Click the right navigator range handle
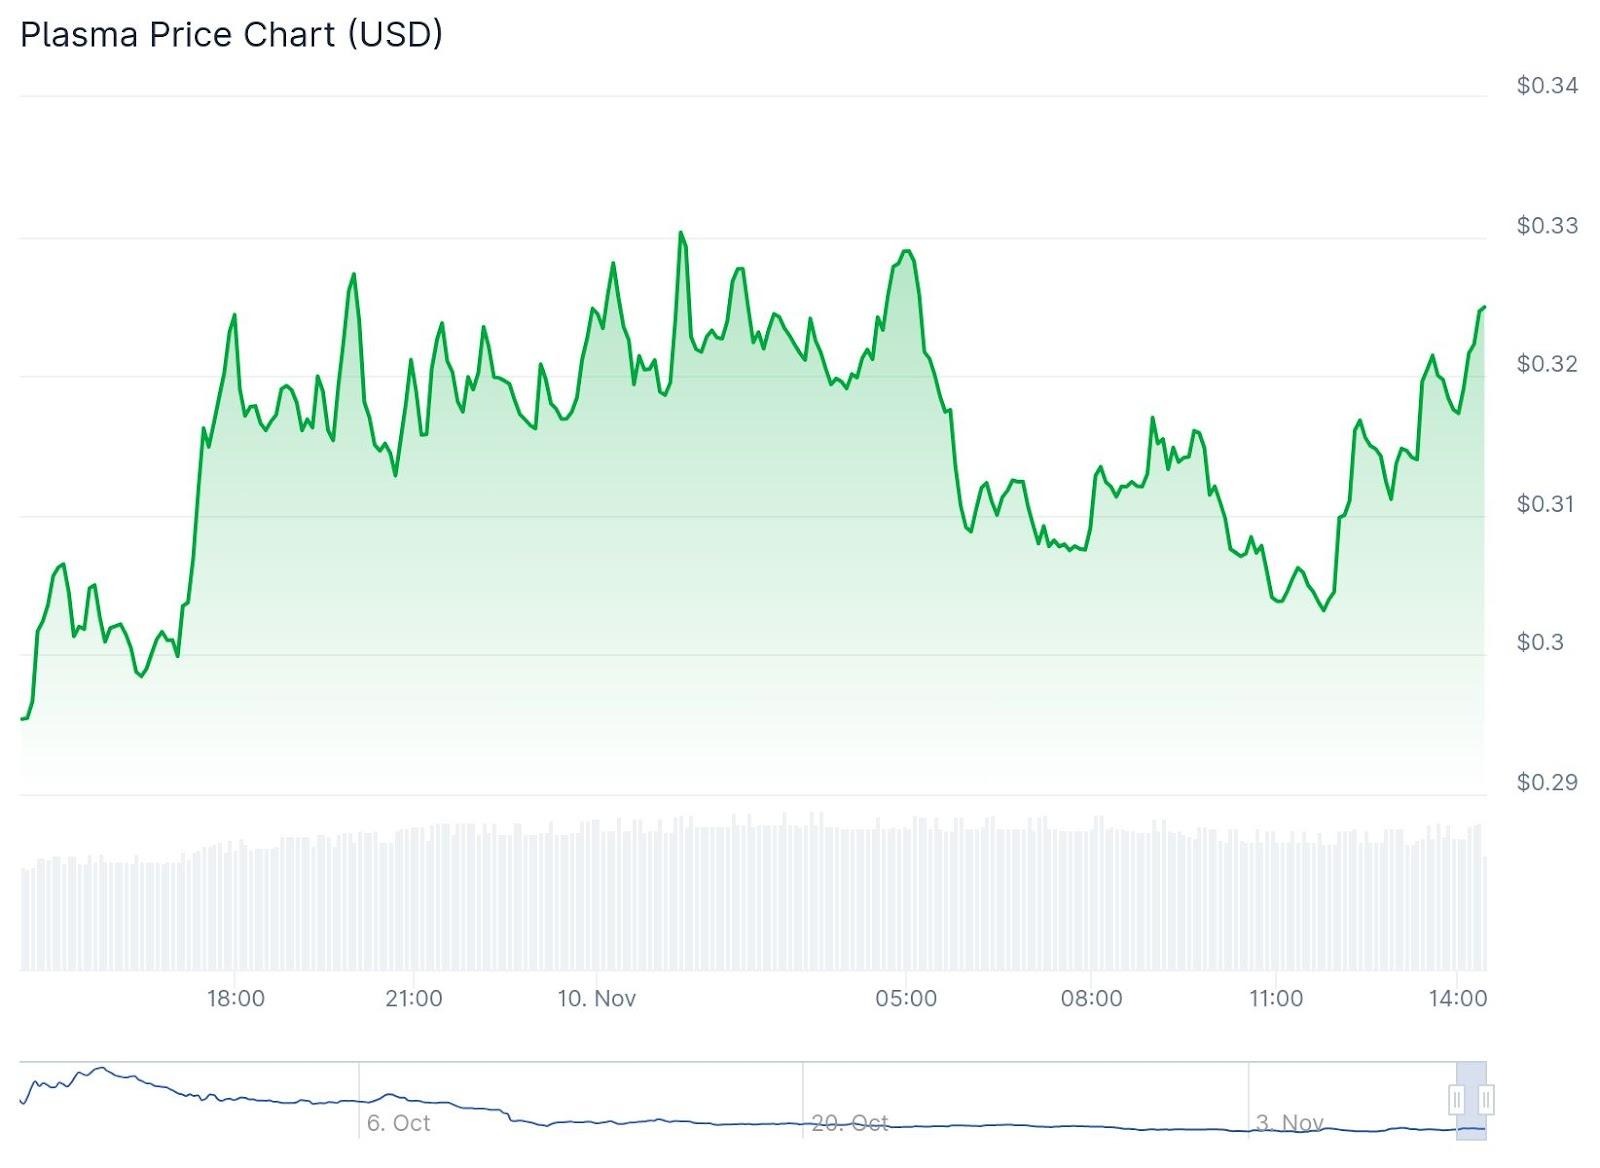Viewport: 1600px width, 1168px height. pos(1486,1100)
